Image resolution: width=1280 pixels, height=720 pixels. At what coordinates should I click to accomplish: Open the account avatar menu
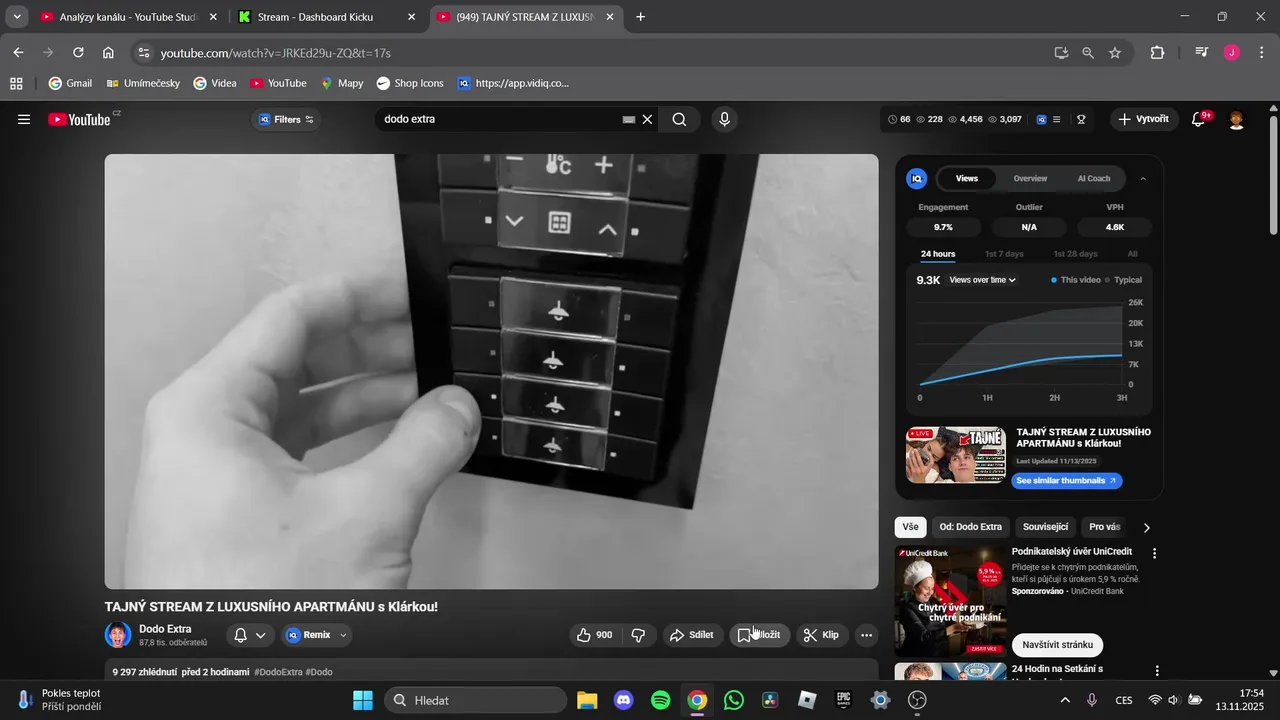pos(1237,119)
